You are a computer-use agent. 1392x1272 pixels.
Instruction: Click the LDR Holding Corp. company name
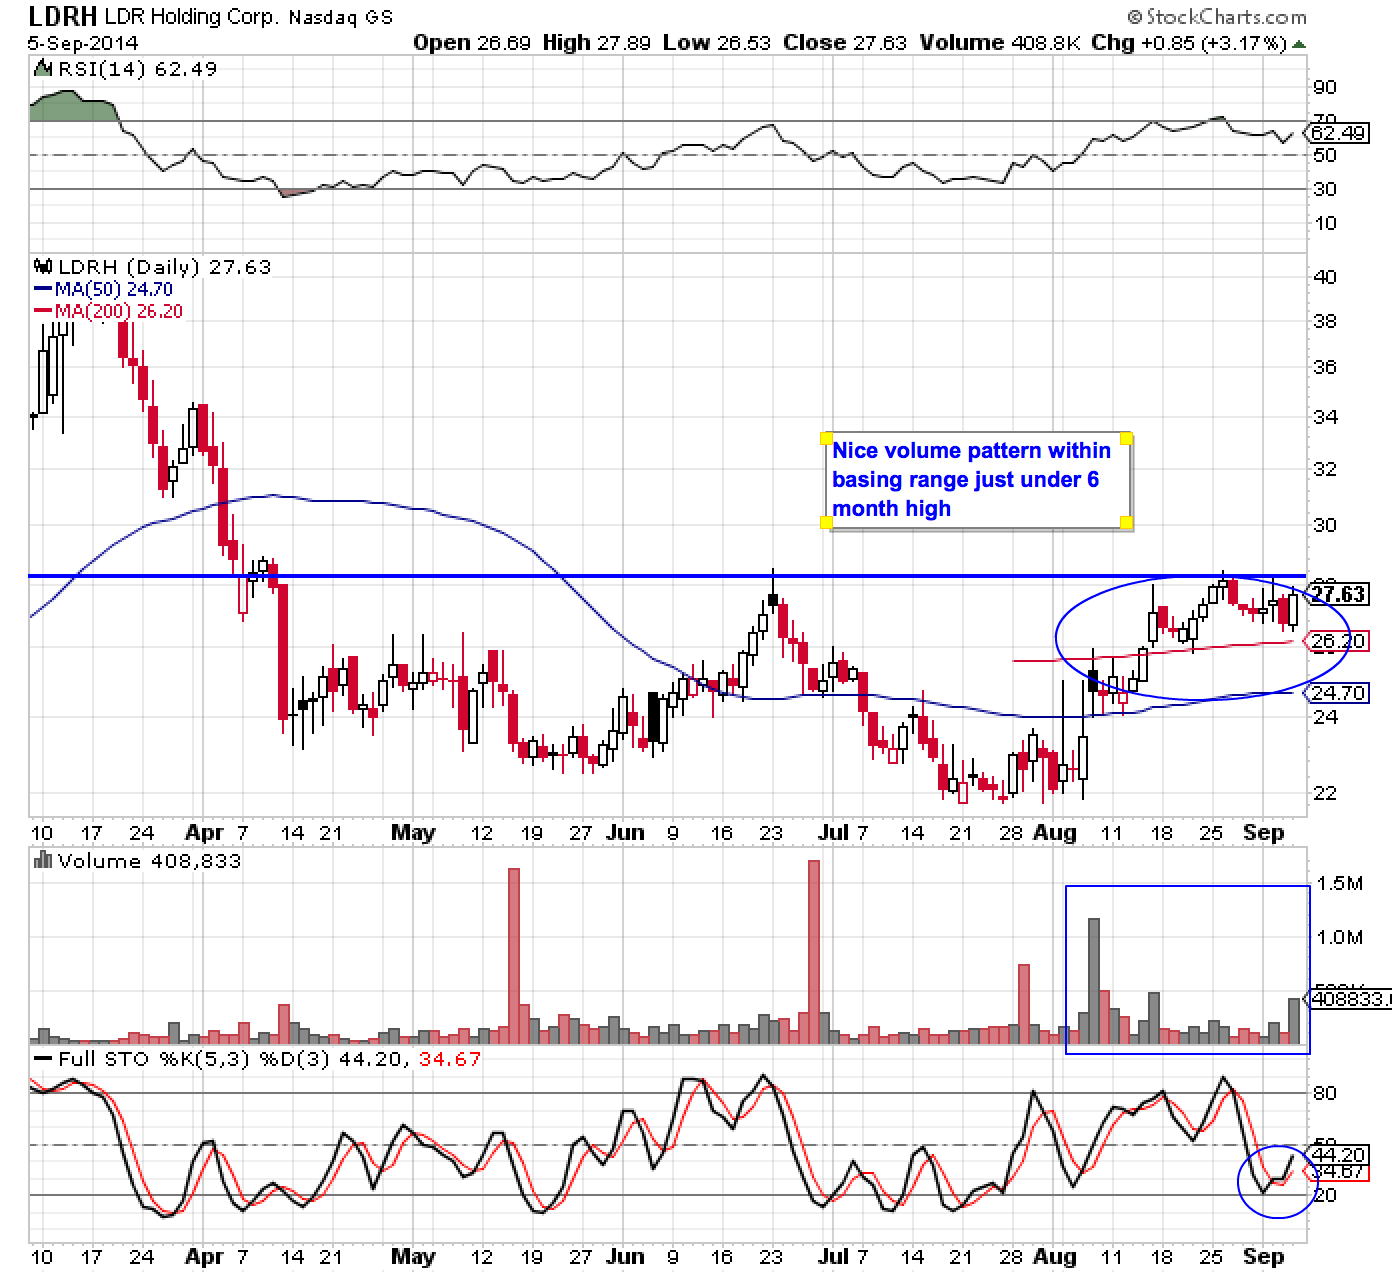tap(192, 17)
